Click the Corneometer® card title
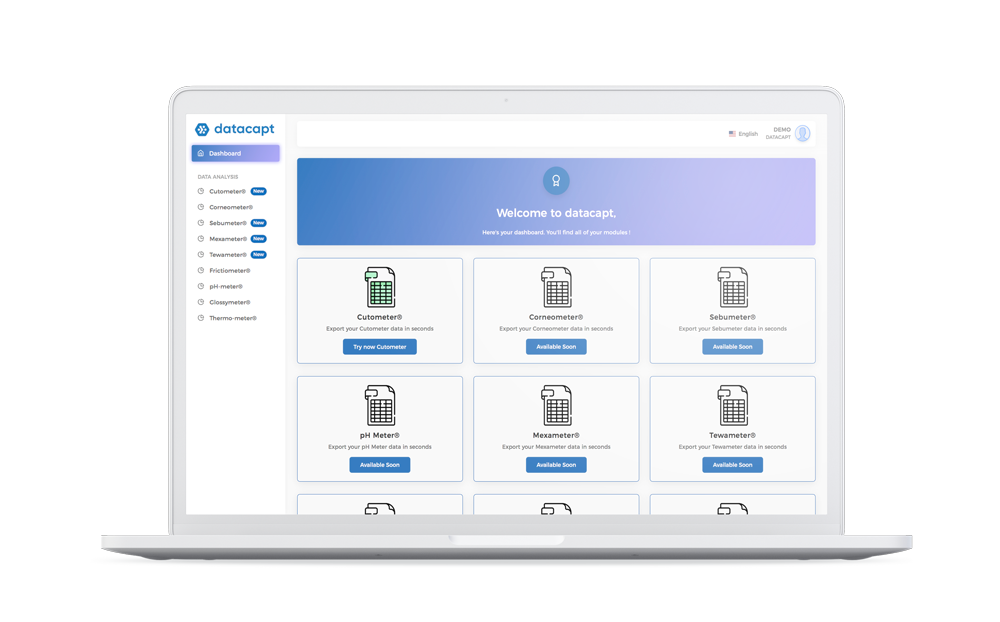Screen dimensions: 1000x622 (x=556, y=317)
